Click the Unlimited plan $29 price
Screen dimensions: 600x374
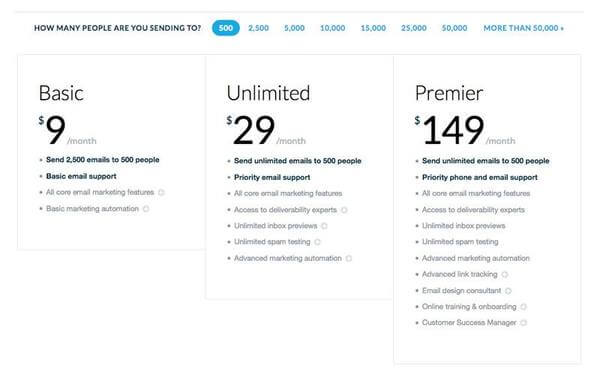[251, 130]
